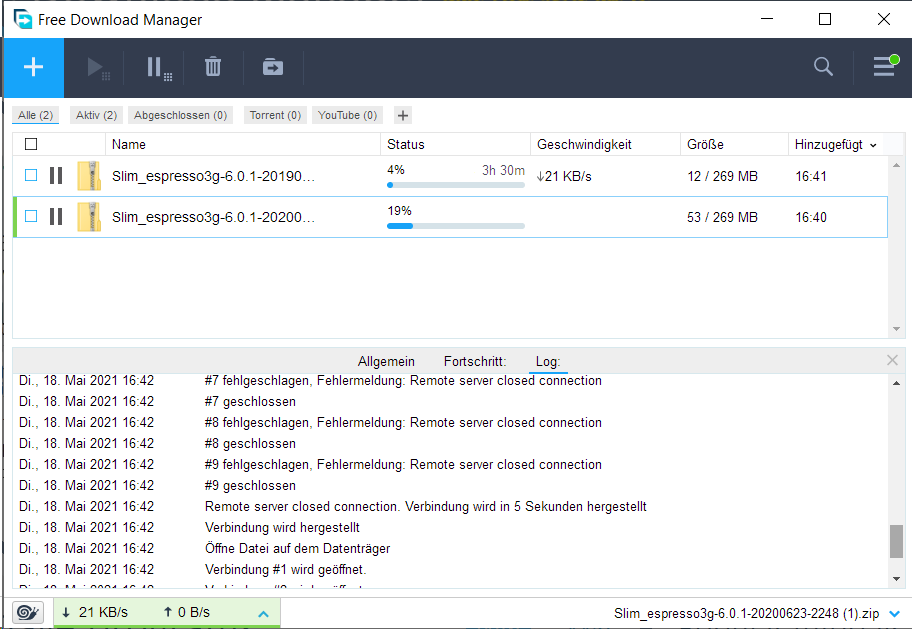Image resolution: width=912 pixels, height=629 pixels.
Task: Click the log scrollbar thumb
Action: (x=896, y=541)
